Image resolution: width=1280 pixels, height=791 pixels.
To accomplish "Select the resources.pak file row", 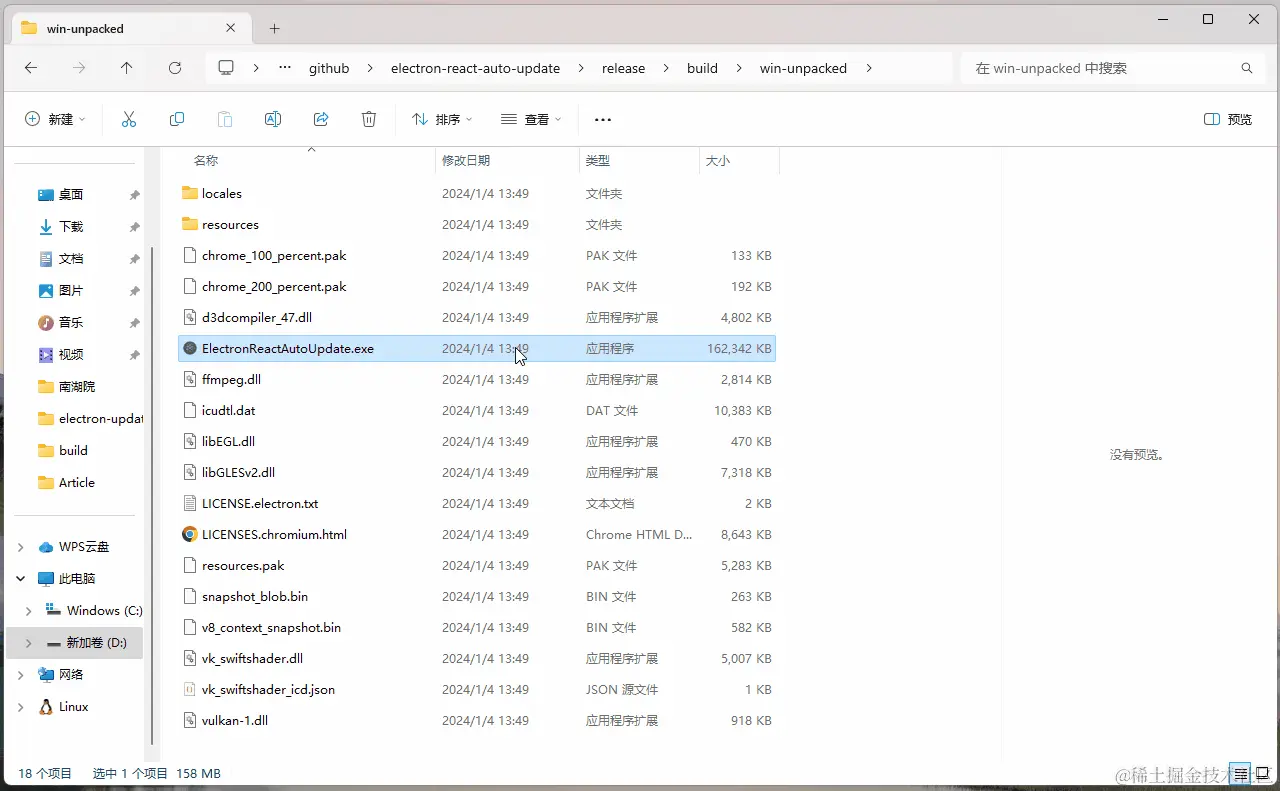I will (x=476, y=565).
